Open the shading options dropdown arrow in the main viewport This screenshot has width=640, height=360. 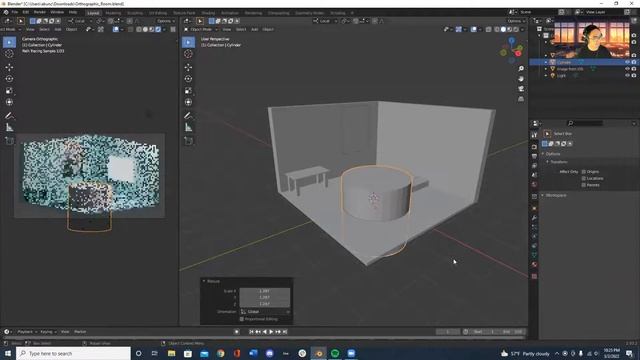522,29
